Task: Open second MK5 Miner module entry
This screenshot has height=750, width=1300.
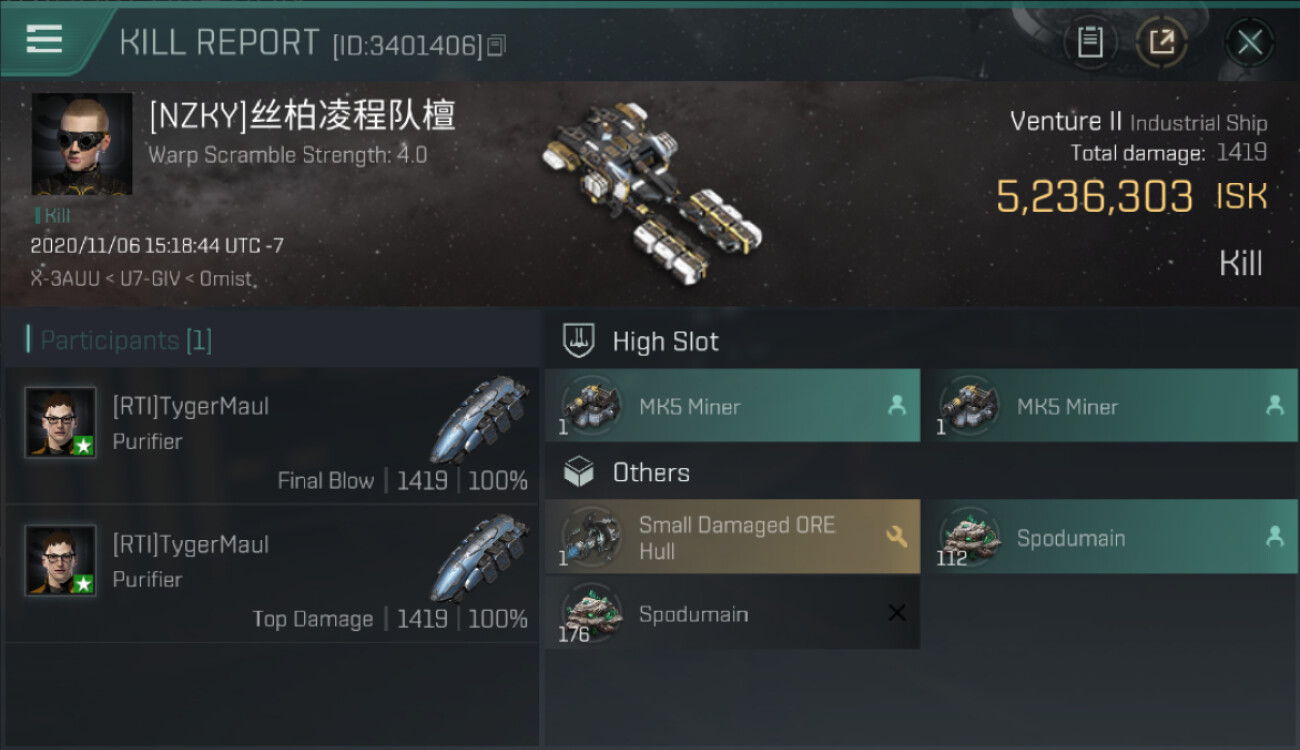Action: click(1110, 406)
